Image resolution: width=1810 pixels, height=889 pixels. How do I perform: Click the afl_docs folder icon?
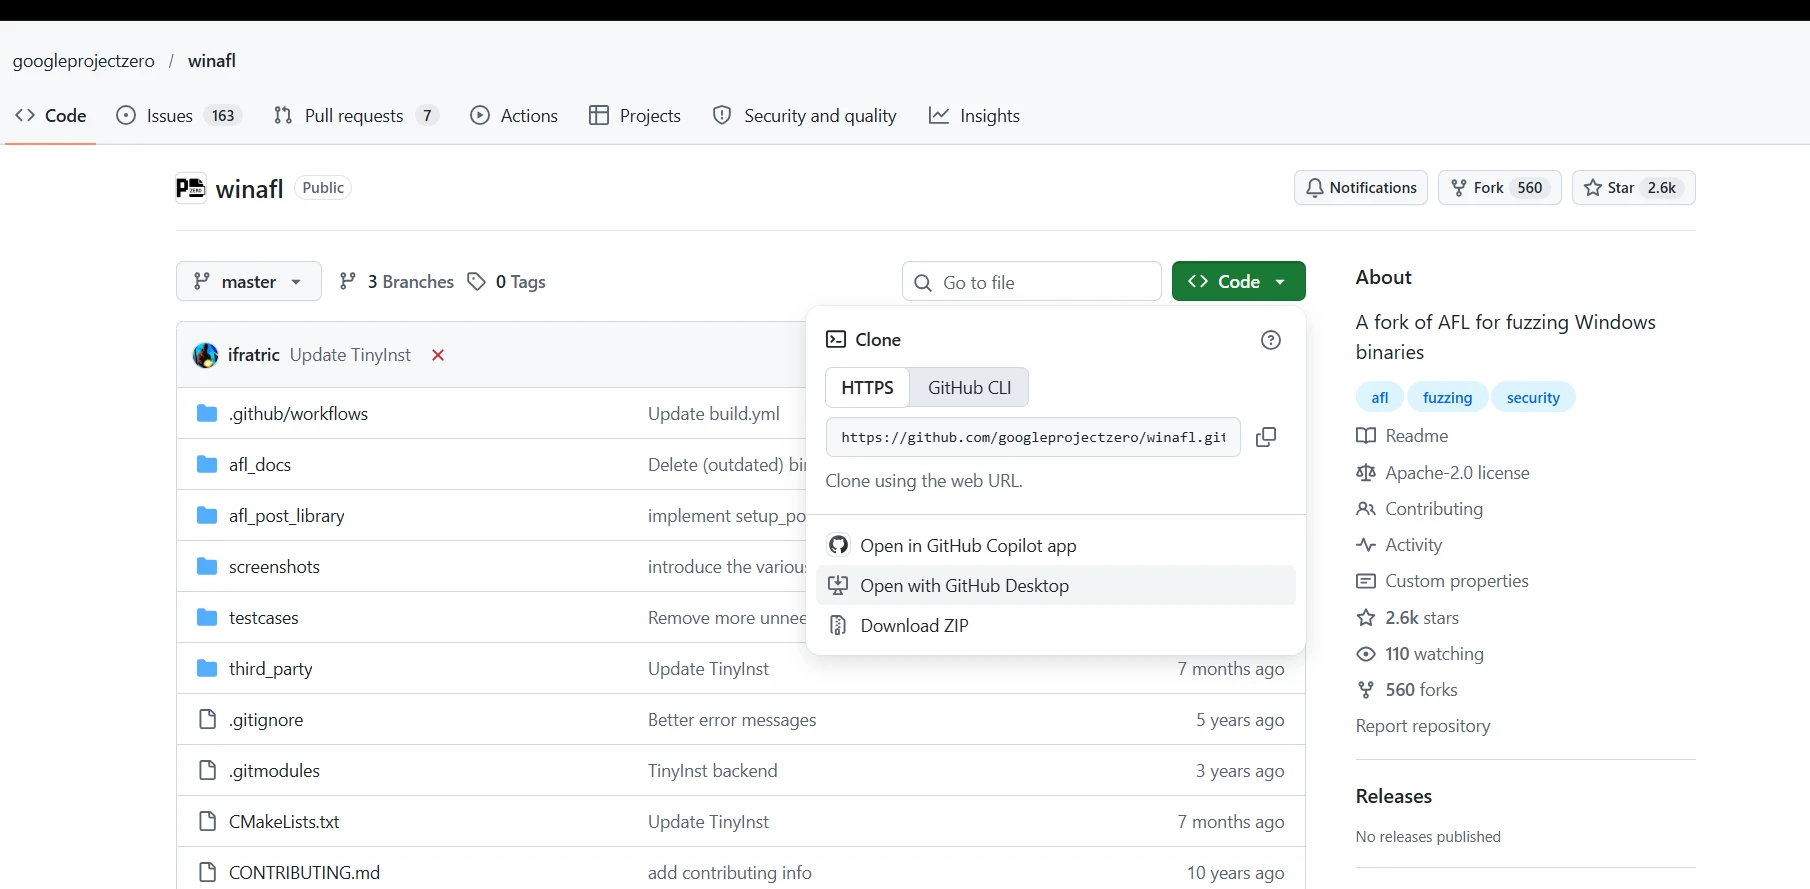(207, 464)
